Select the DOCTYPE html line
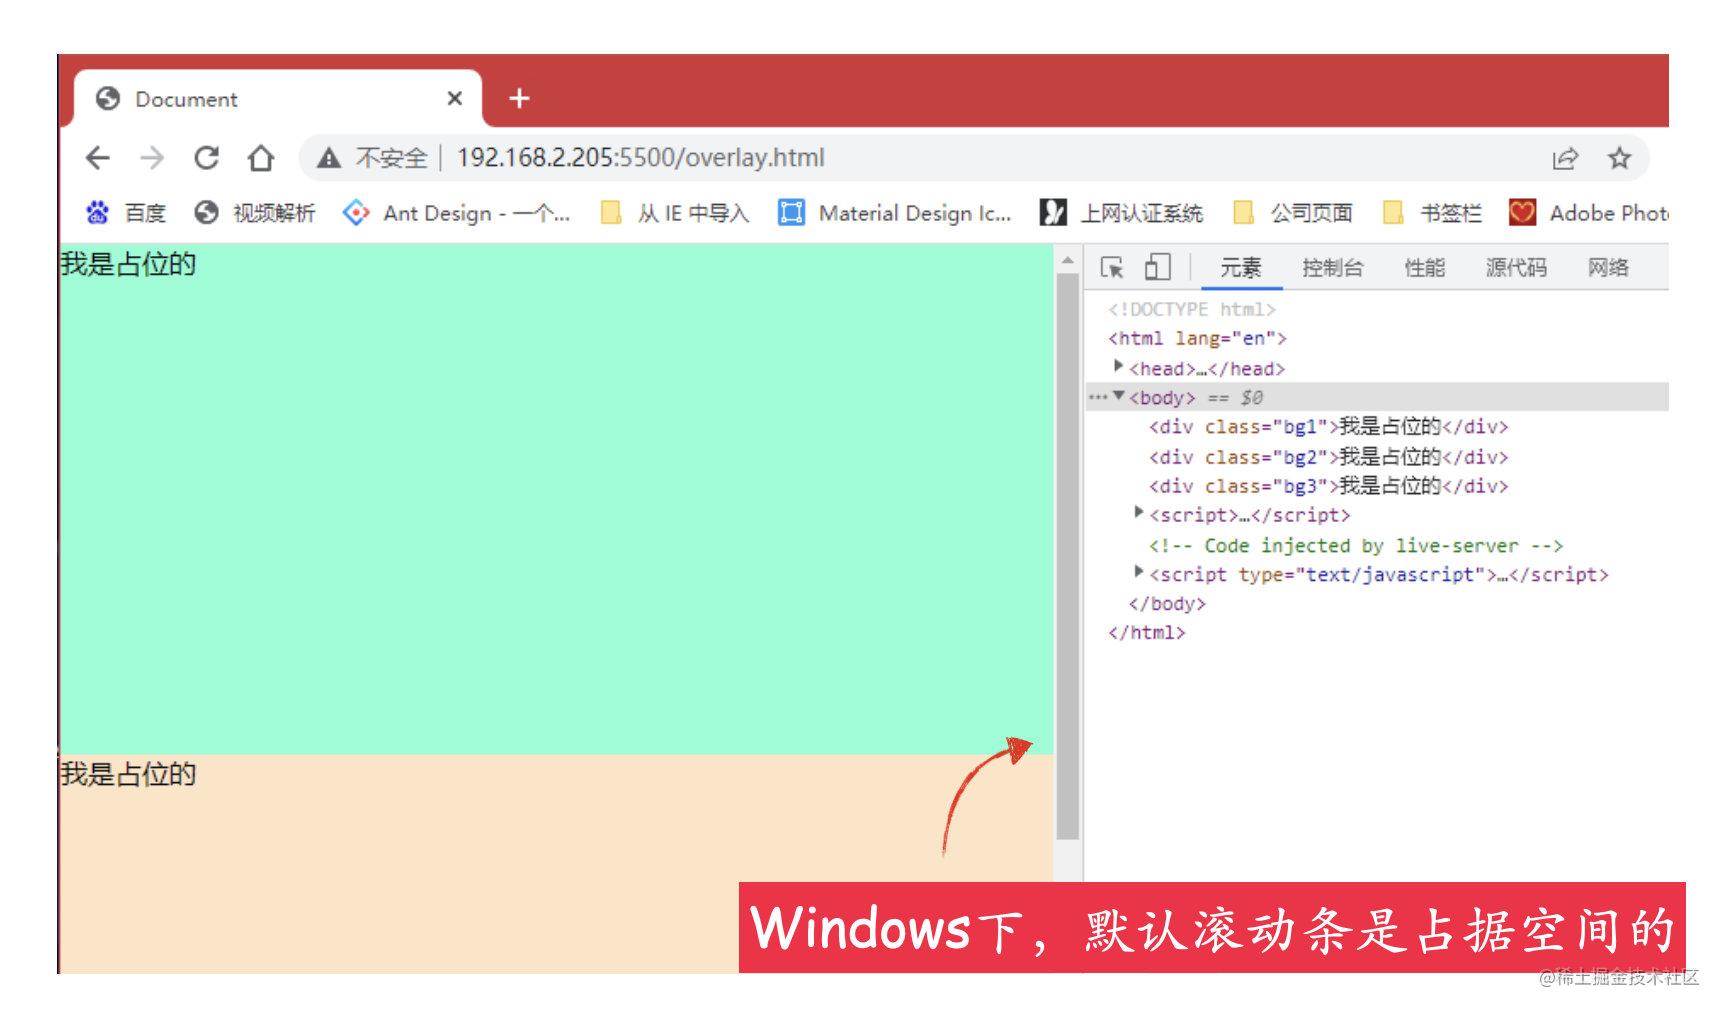The image size is (1726, 1014). point(1192,310)
